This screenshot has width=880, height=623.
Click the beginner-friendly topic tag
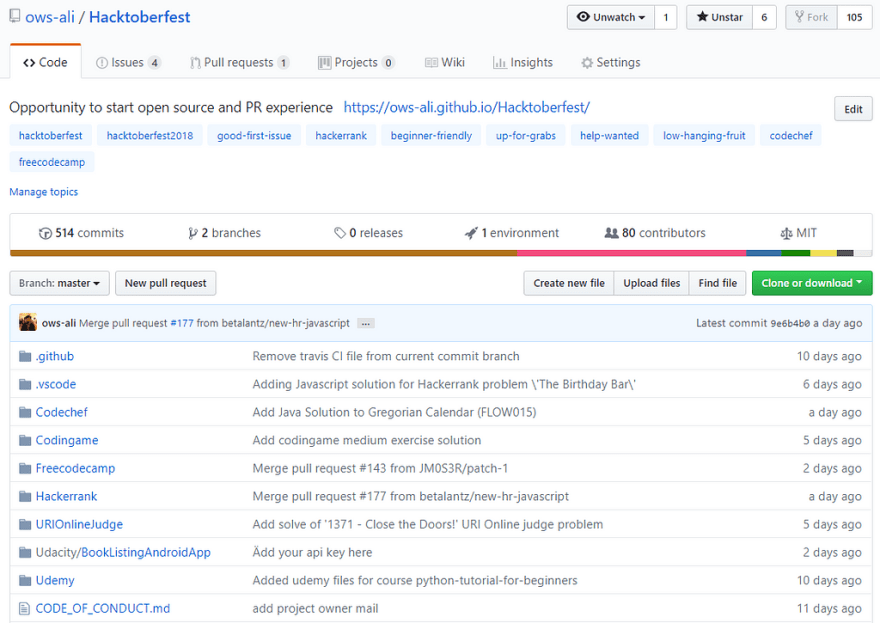click(431, 136)
